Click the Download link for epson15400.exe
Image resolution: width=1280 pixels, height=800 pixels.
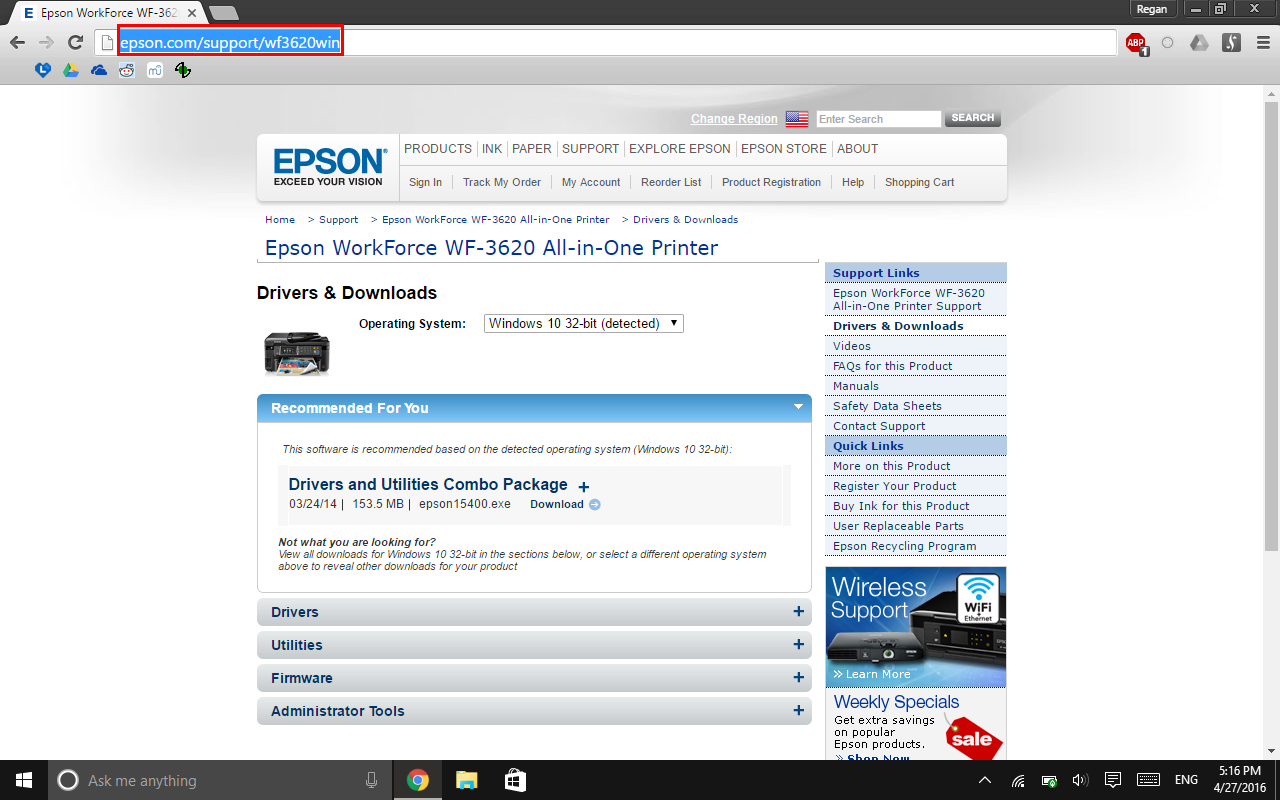pyautogui.click(x=557, y=504)
